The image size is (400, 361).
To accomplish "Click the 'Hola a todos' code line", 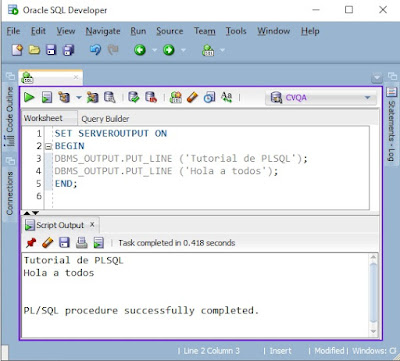I will [x=166, y=171].
